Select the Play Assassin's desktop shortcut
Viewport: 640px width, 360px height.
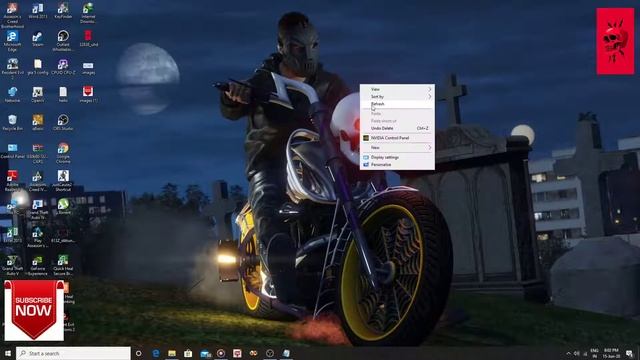click(38, 237)
